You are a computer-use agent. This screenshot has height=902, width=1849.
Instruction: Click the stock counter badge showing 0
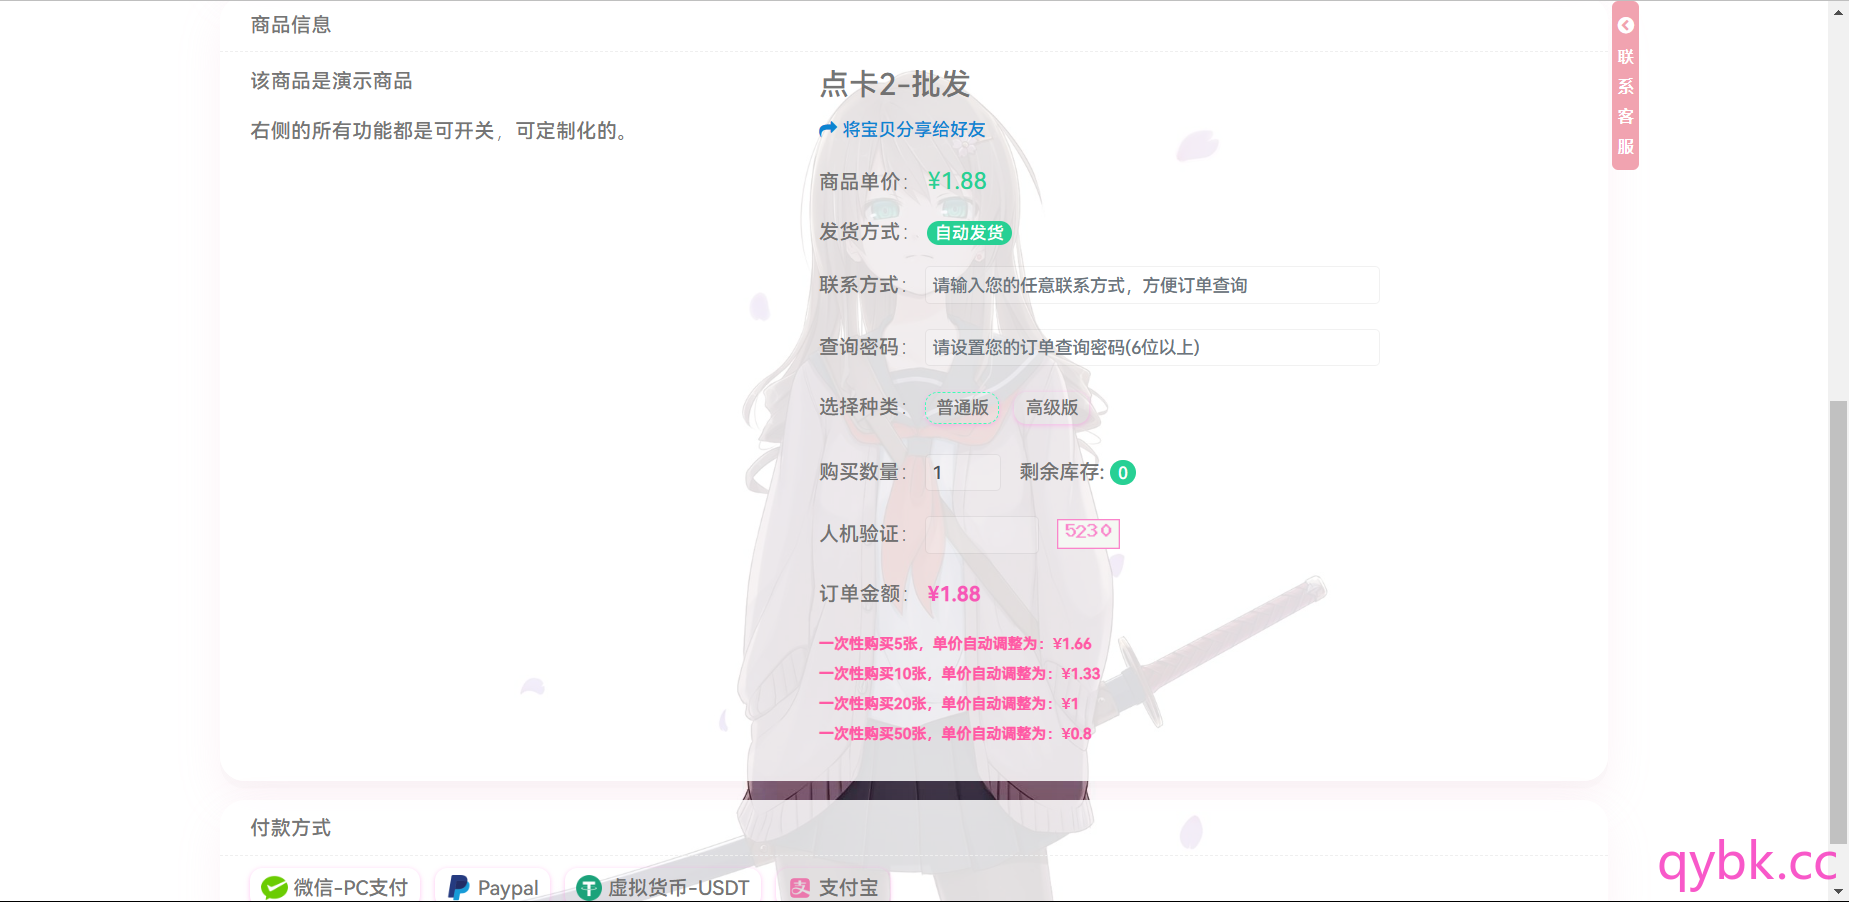(1123, 472)
